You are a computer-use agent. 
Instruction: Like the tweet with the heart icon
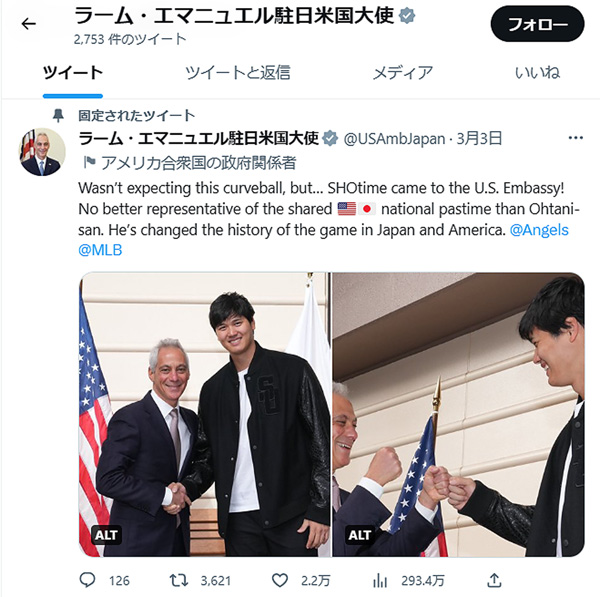coord(280,581)
